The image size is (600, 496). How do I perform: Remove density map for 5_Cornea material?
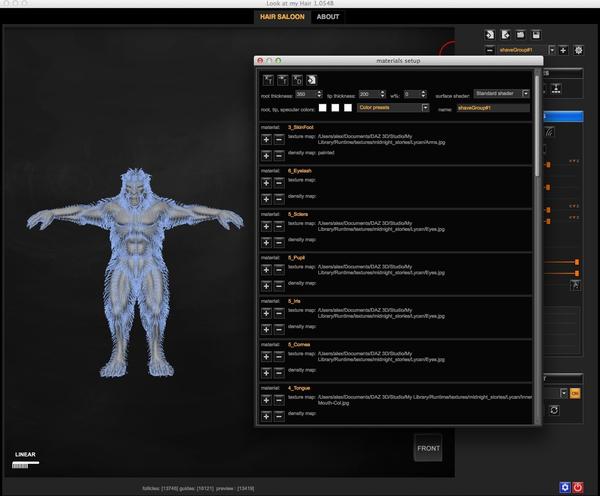[x=279, y=373]
